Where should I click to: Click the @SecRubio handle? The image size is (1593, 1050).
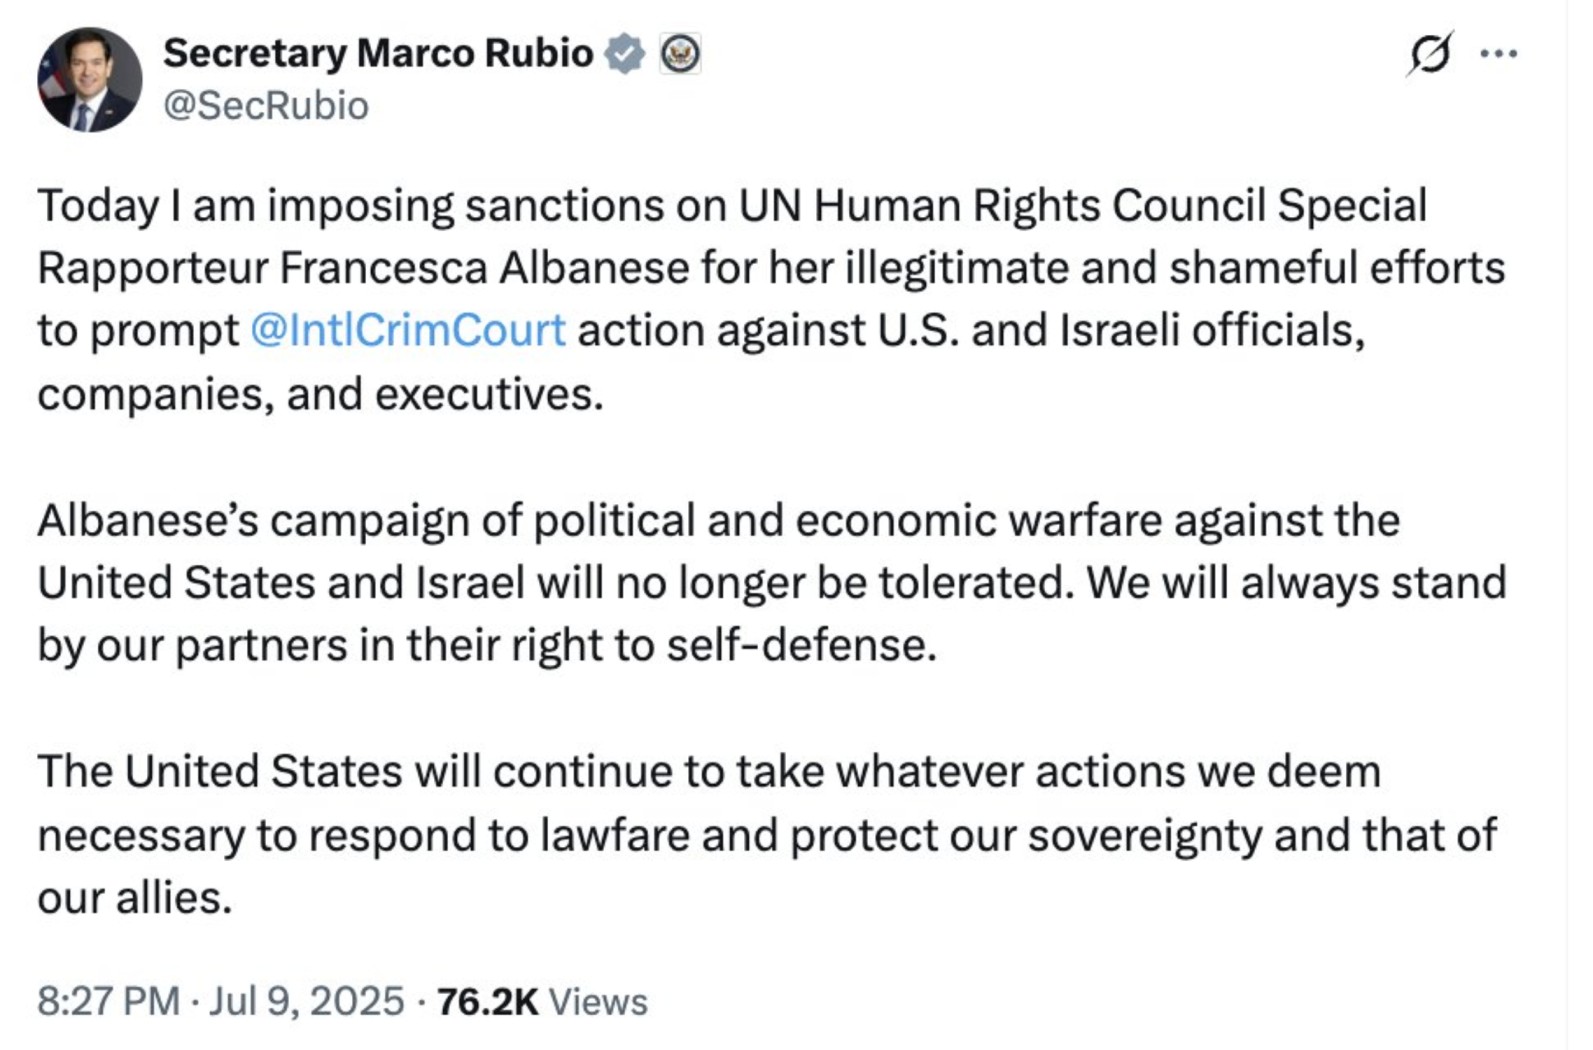[x=266, y=106]
